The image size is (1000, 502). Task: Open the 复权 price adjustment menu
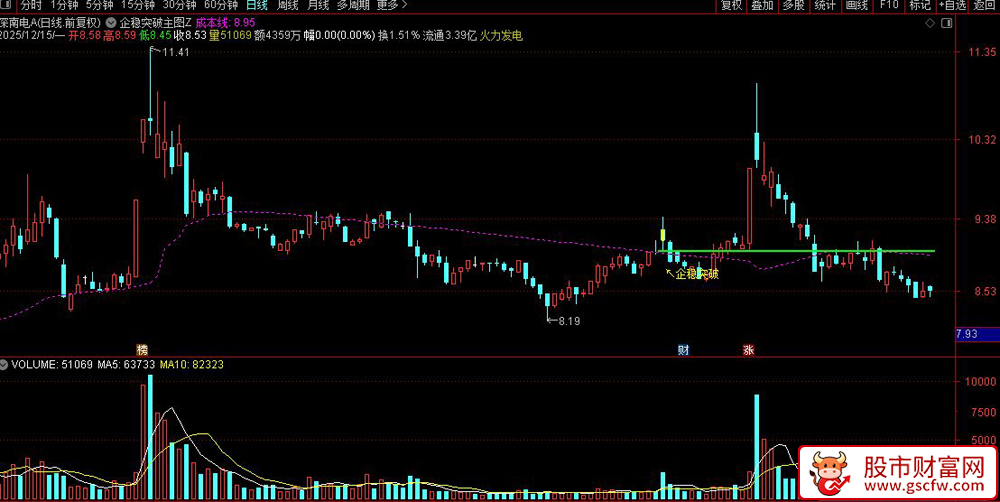tap(731, 5)
